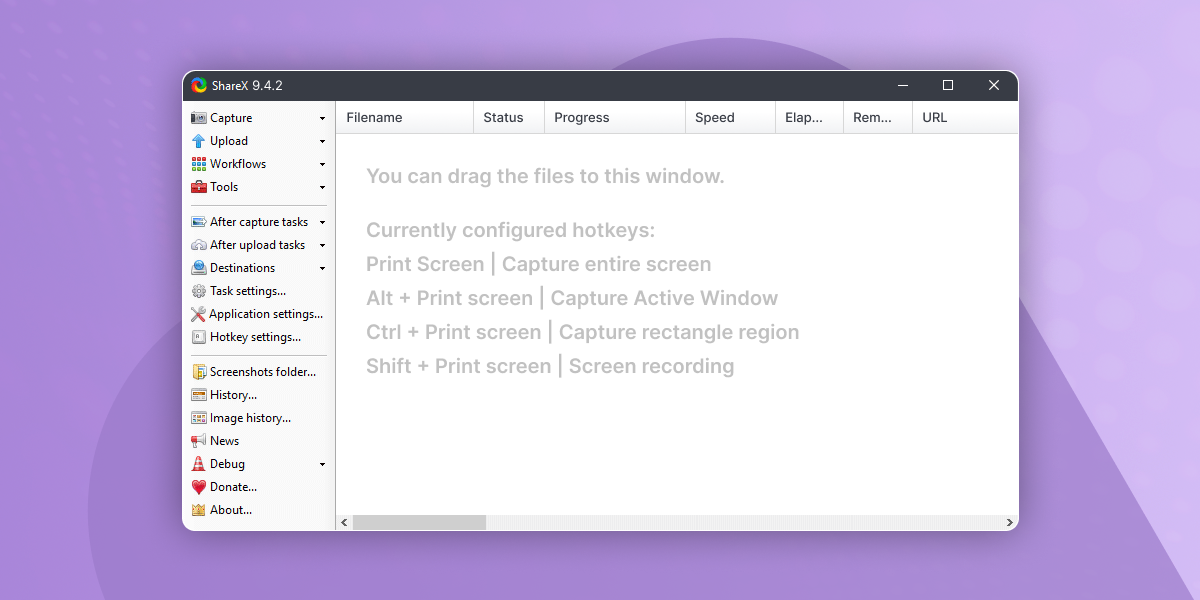This screenshot has height=600, width=1200.
Task: Sort by the Remaining column header
Action: [878, 117]
